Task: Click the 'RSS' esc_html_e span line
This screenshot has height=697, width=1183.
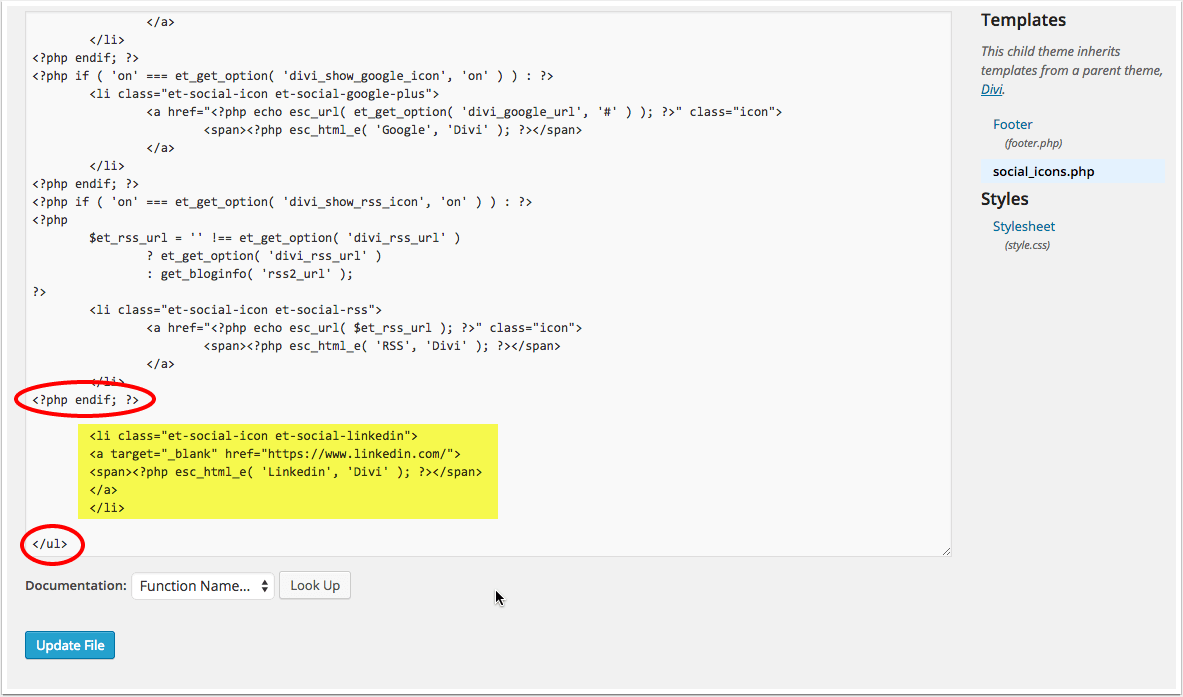Action: click(382, 346)
